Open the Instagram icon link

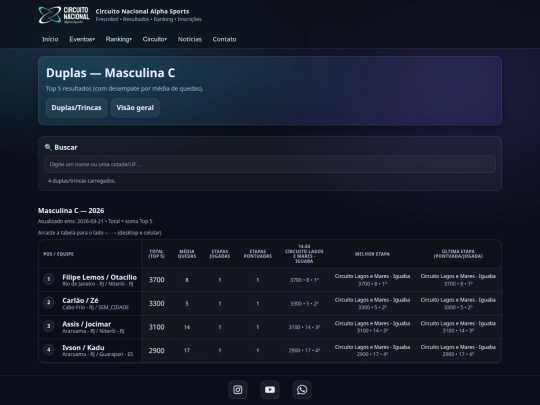point(238,390)
